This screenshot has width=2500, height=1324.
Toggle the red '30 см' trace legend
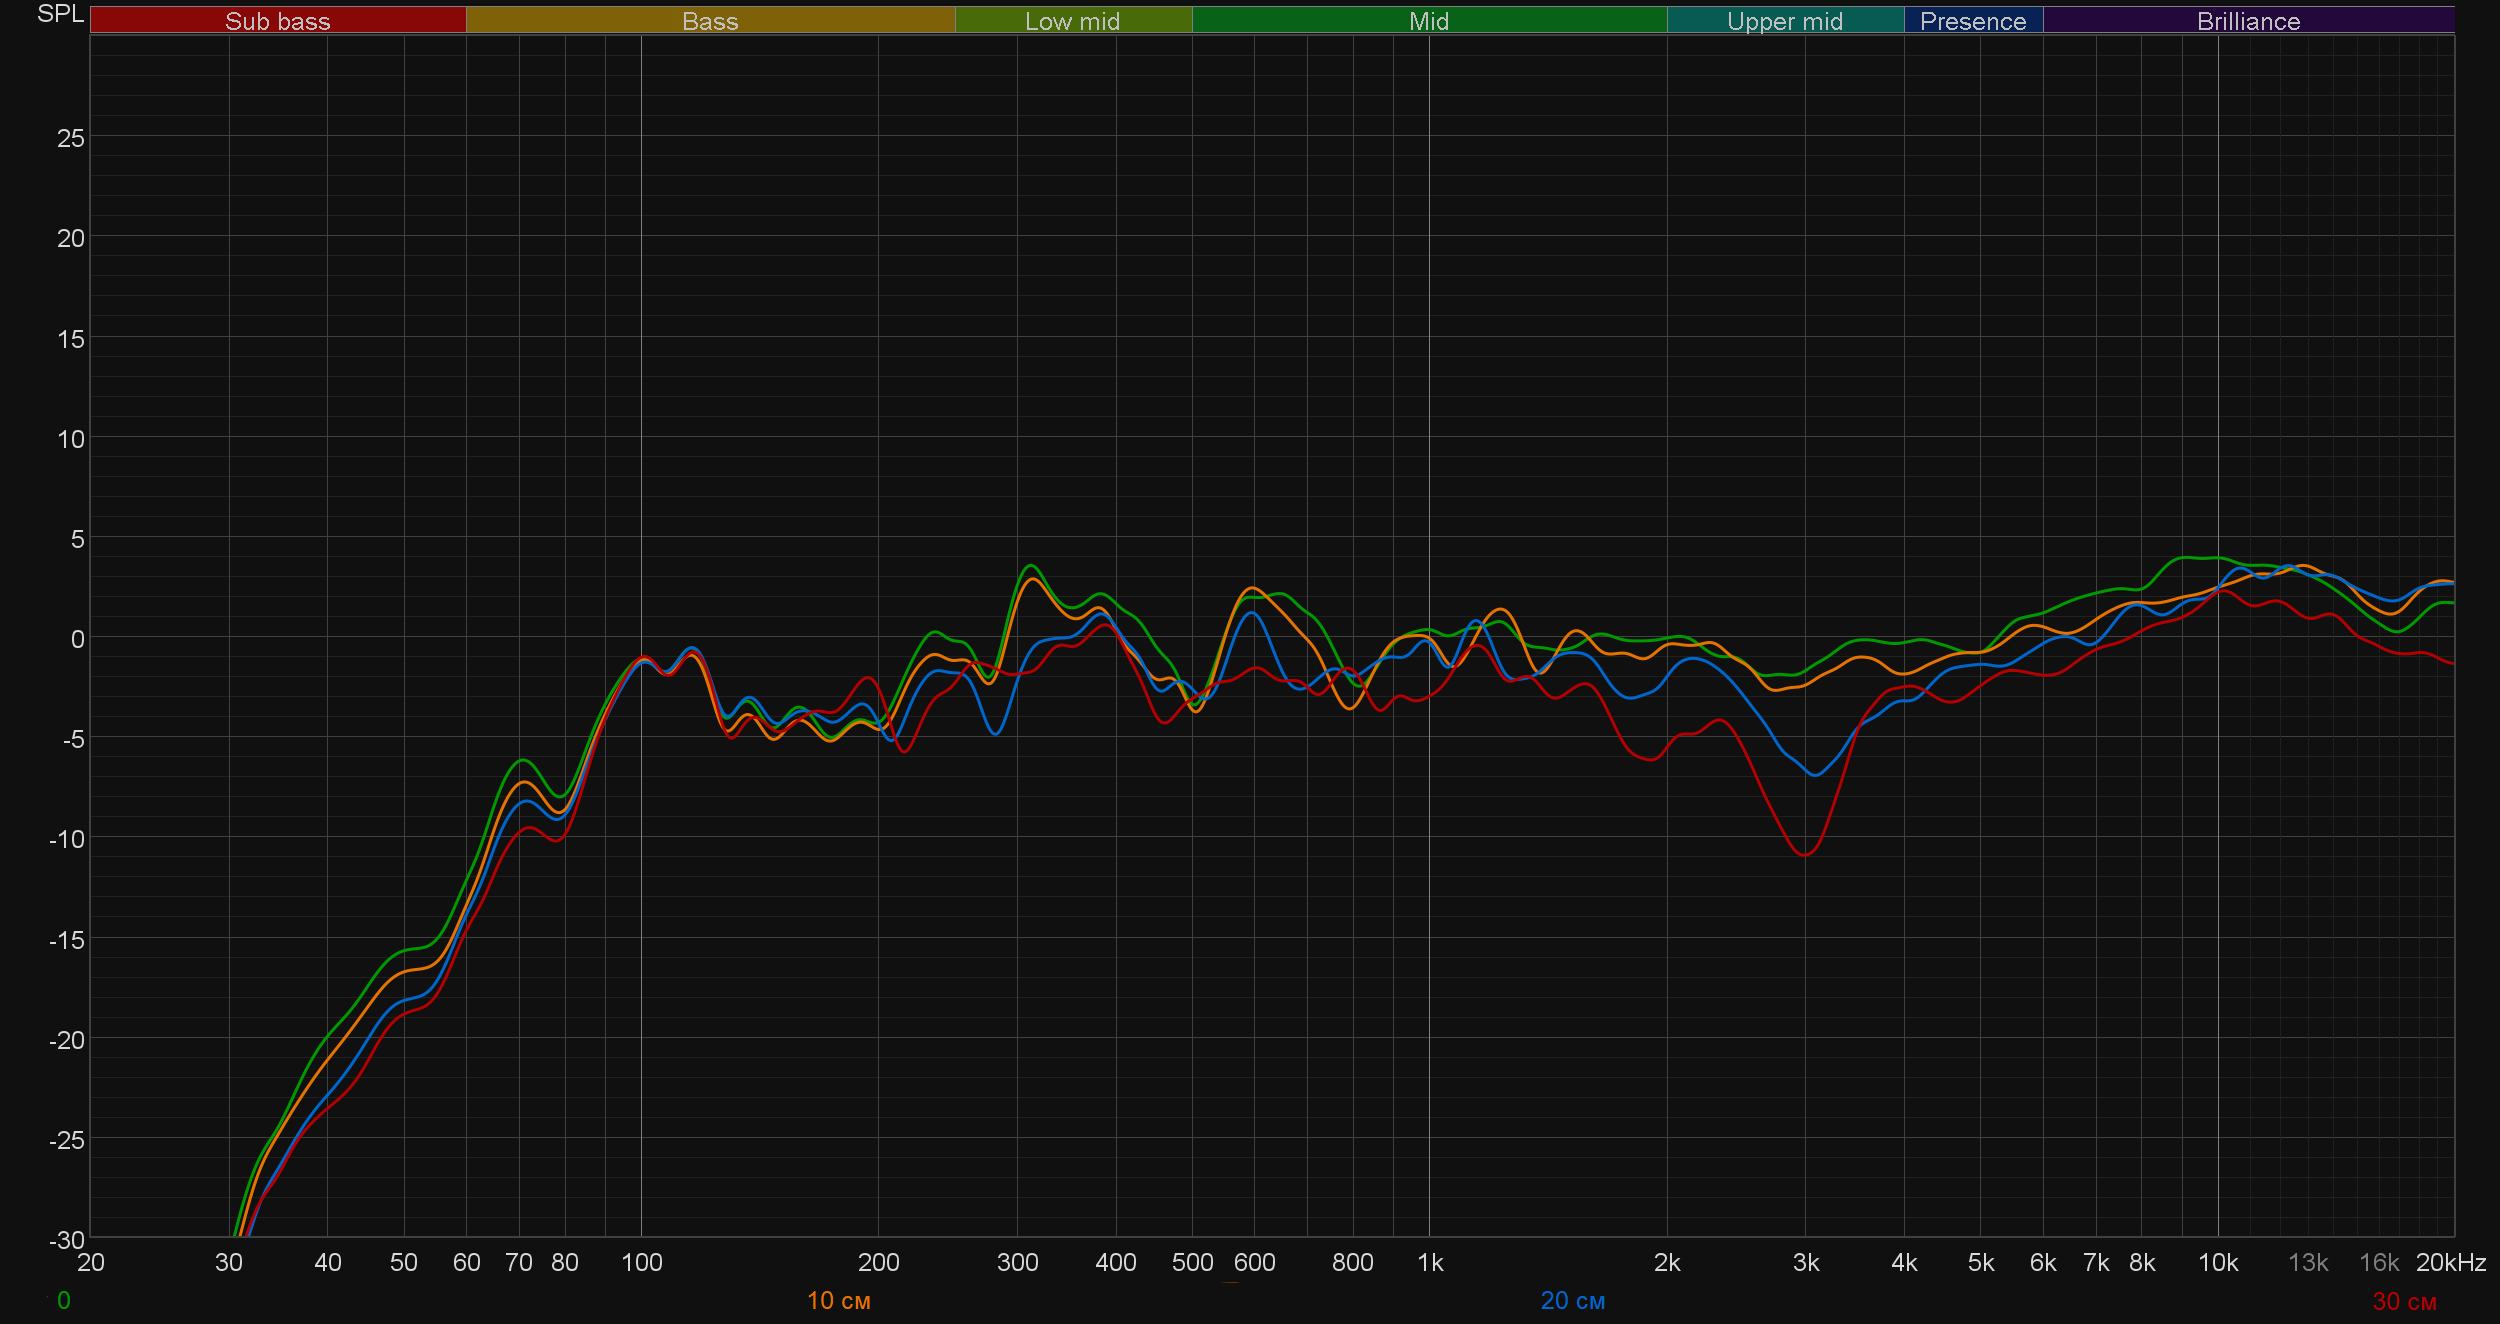[x=2404, y=1301]
